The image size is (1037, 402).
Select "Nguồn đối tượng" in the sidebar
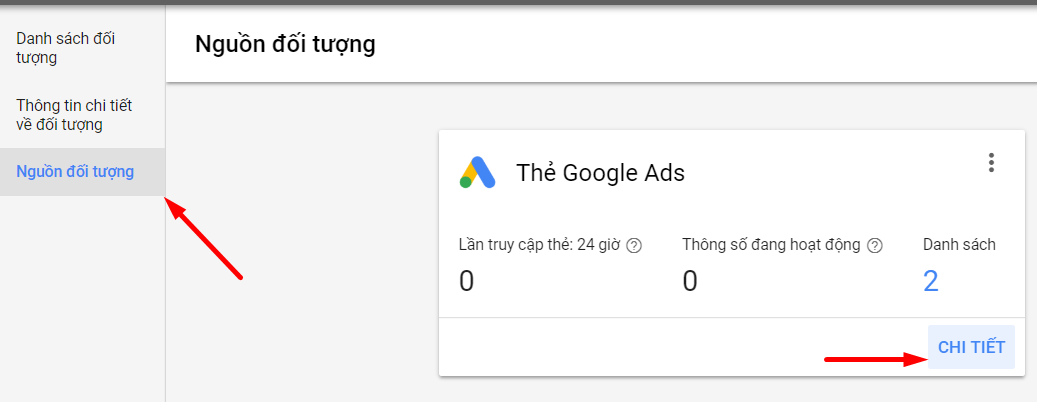coord(75,172)
